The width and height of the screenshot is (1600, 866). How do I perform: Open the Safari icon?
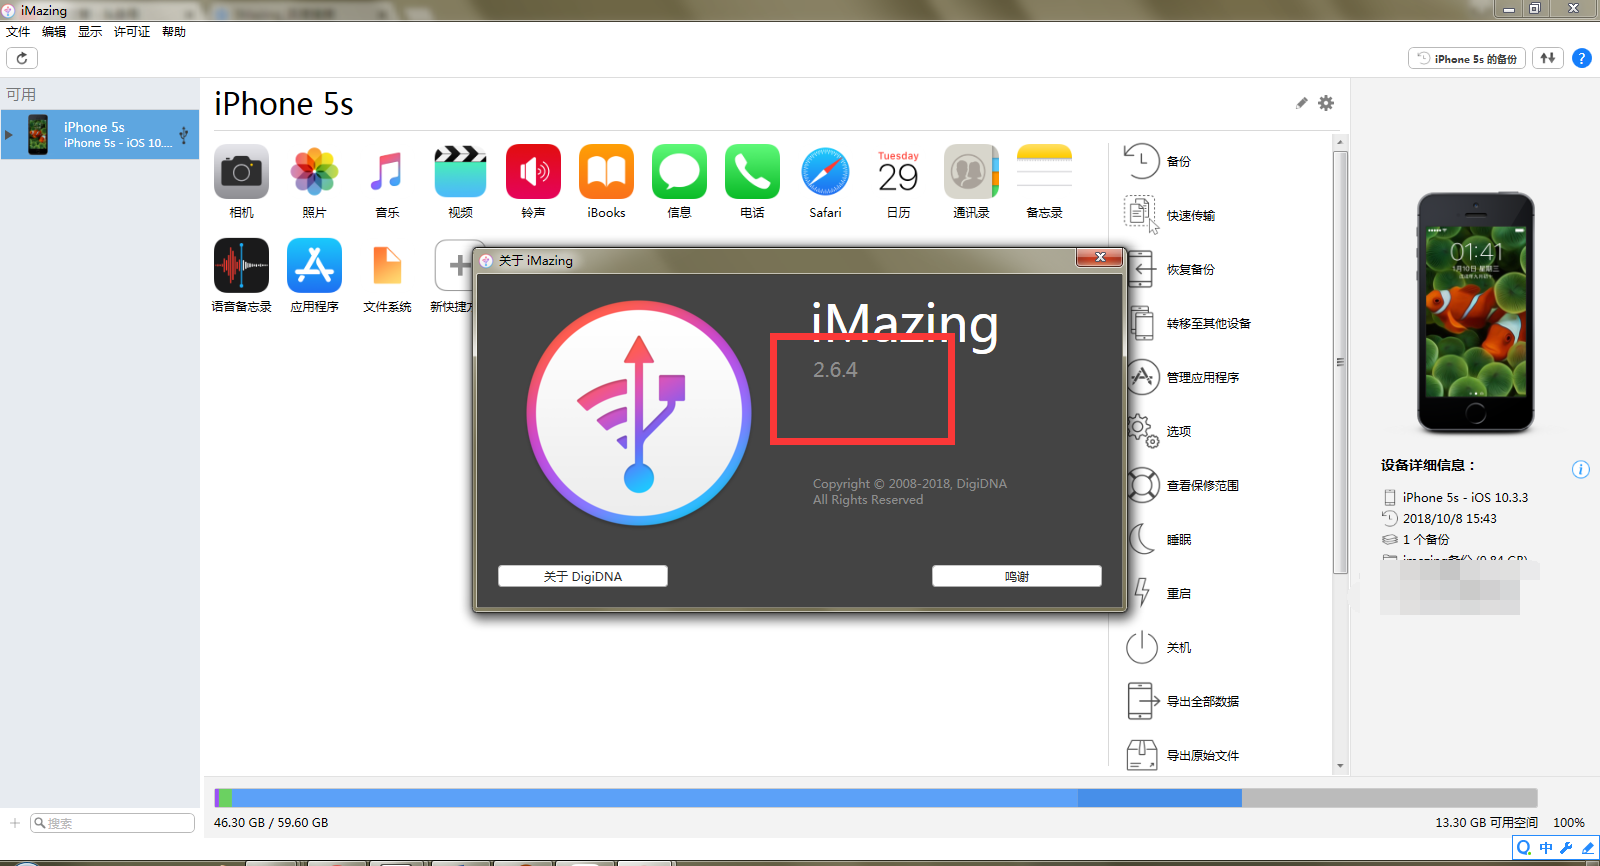(x=825, y=172)
